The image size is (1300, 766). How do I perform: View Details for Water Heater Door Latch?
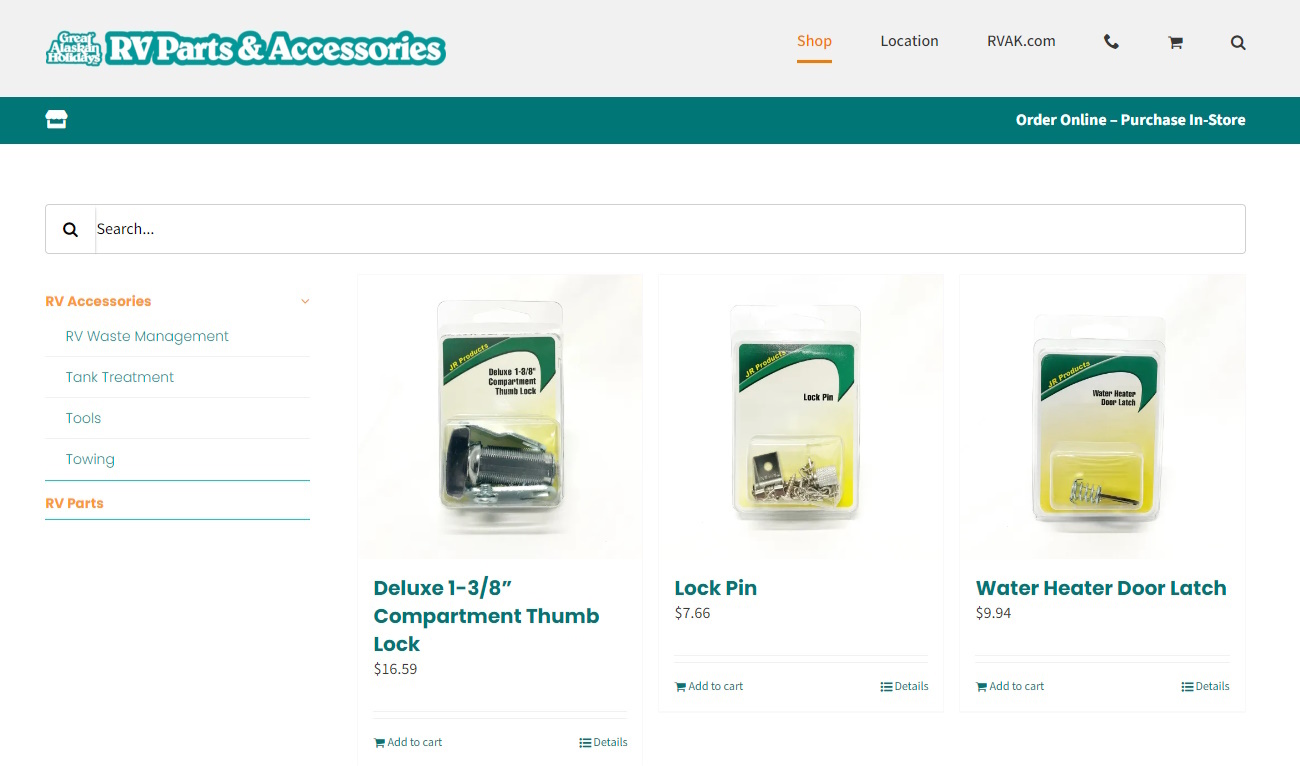point(1206,686)
